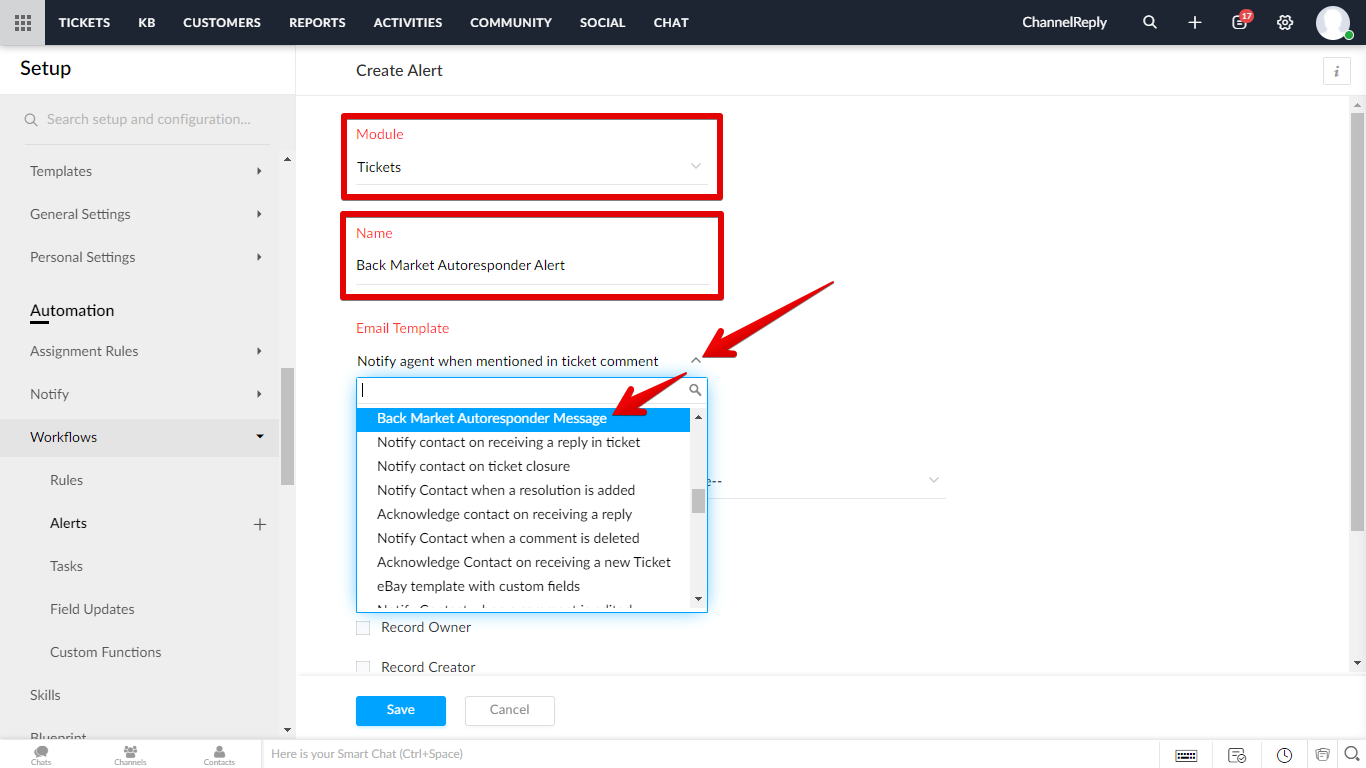Screen dimensions: 1366x768
Task: Select eBay template with custom fields
Action: tap(524, 586)
